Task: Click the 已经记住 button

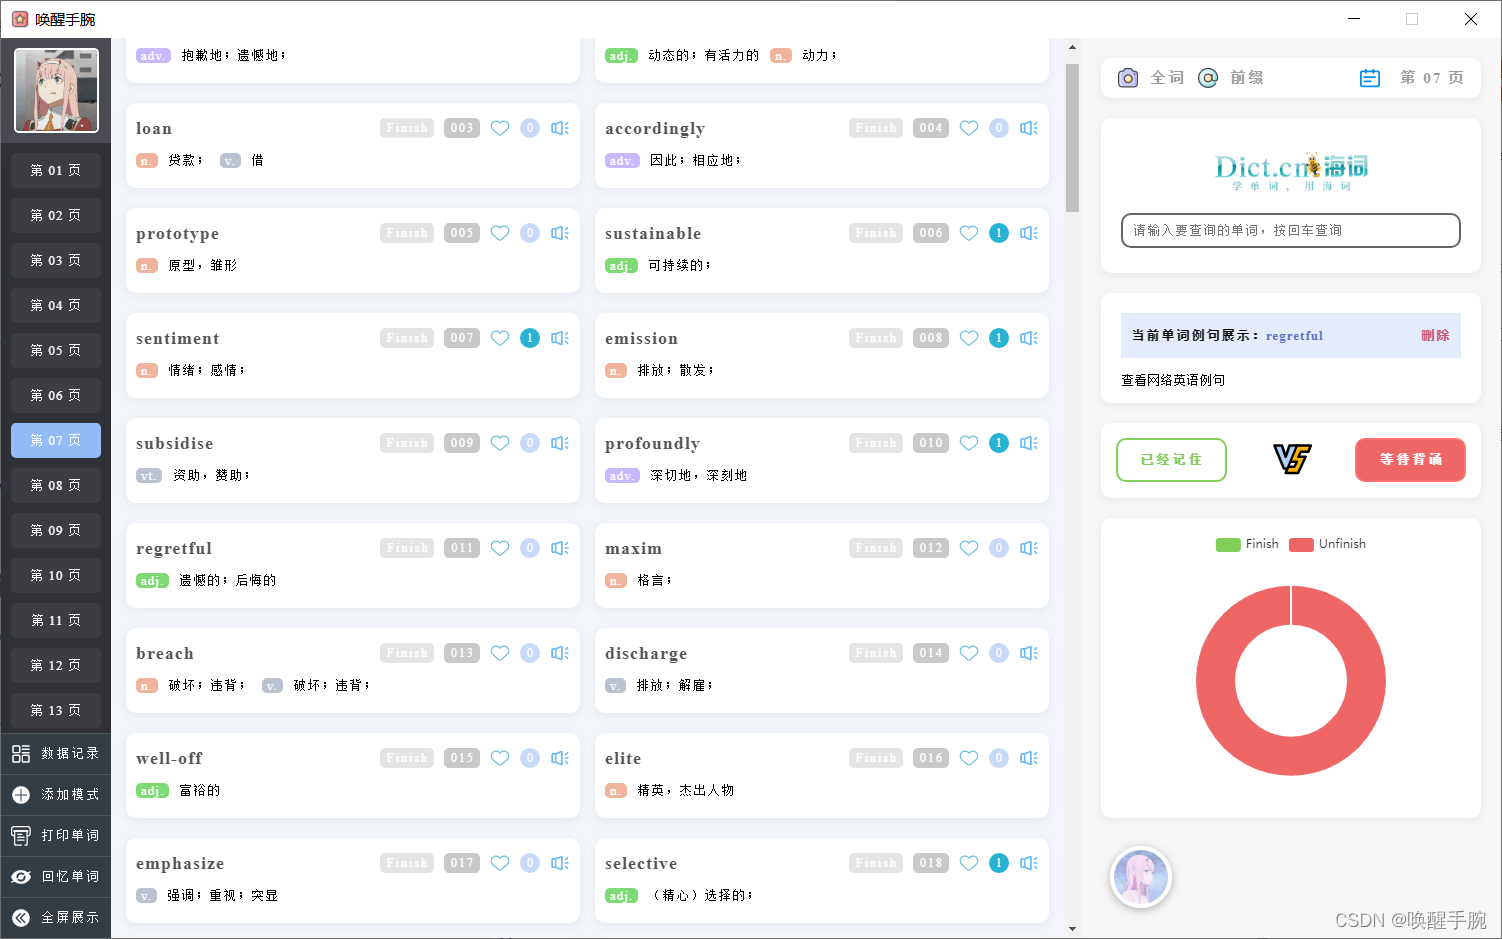Action: tap(1171, 460)
